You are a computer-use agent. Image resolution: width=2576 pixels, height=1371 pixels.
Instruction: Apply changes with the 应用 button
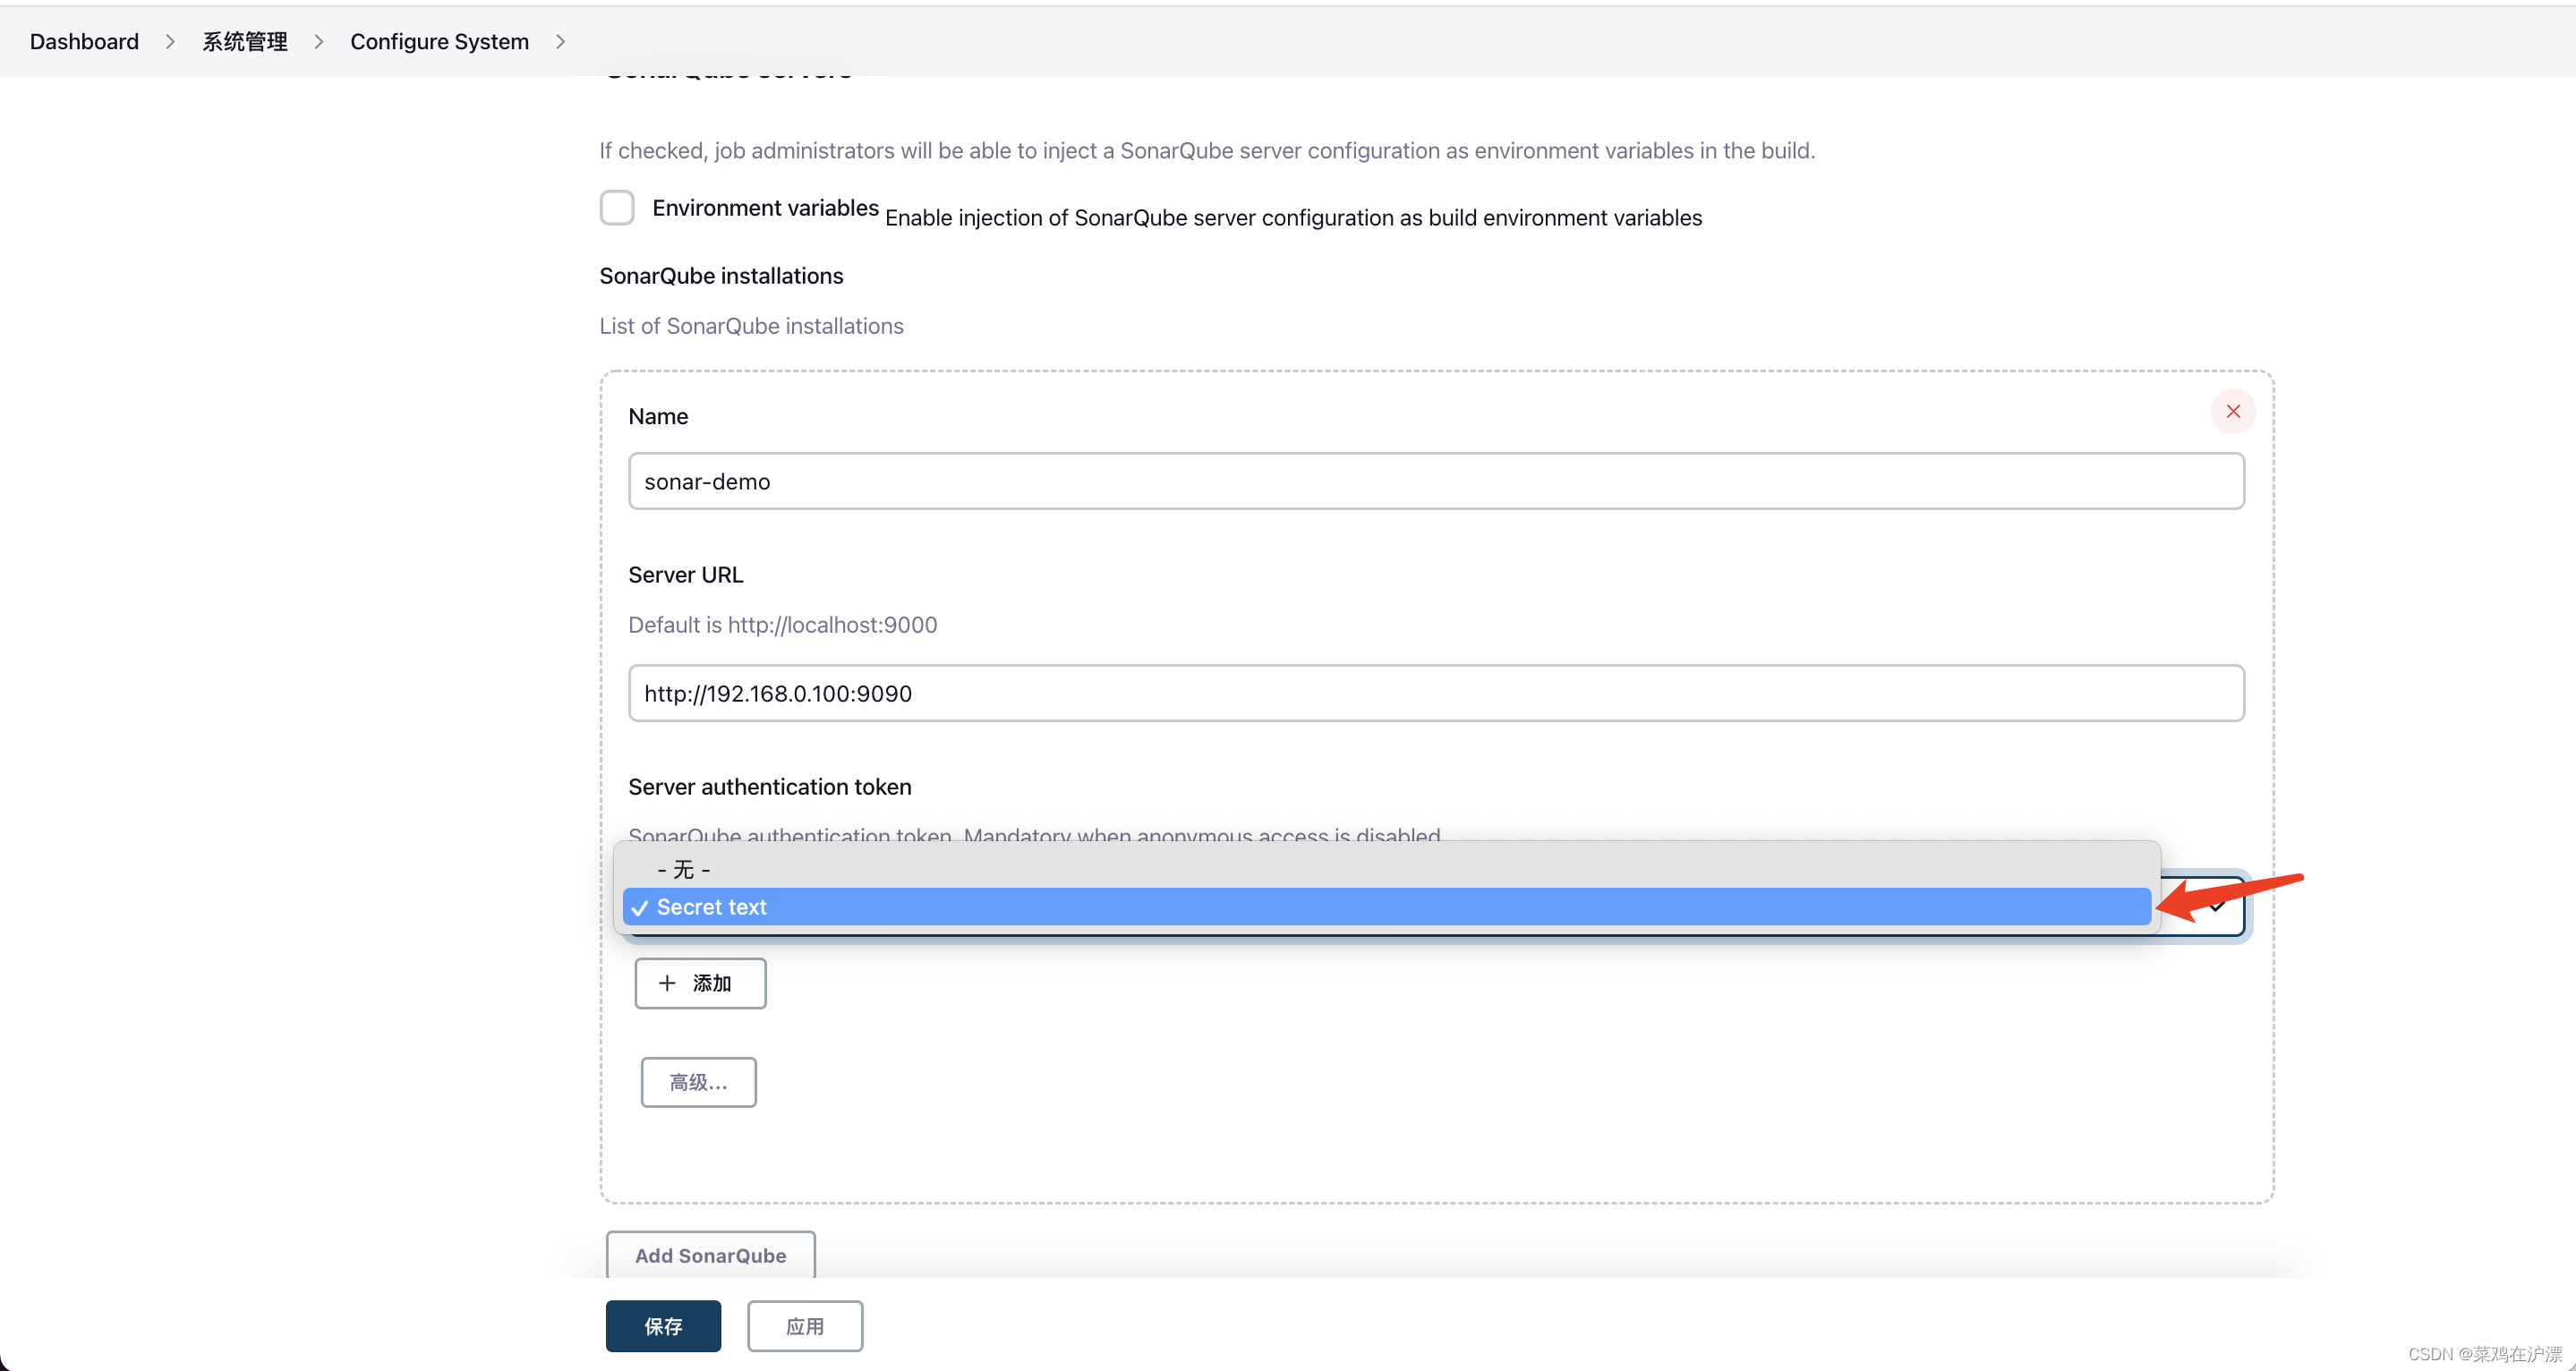click(x=805, y=1326)
